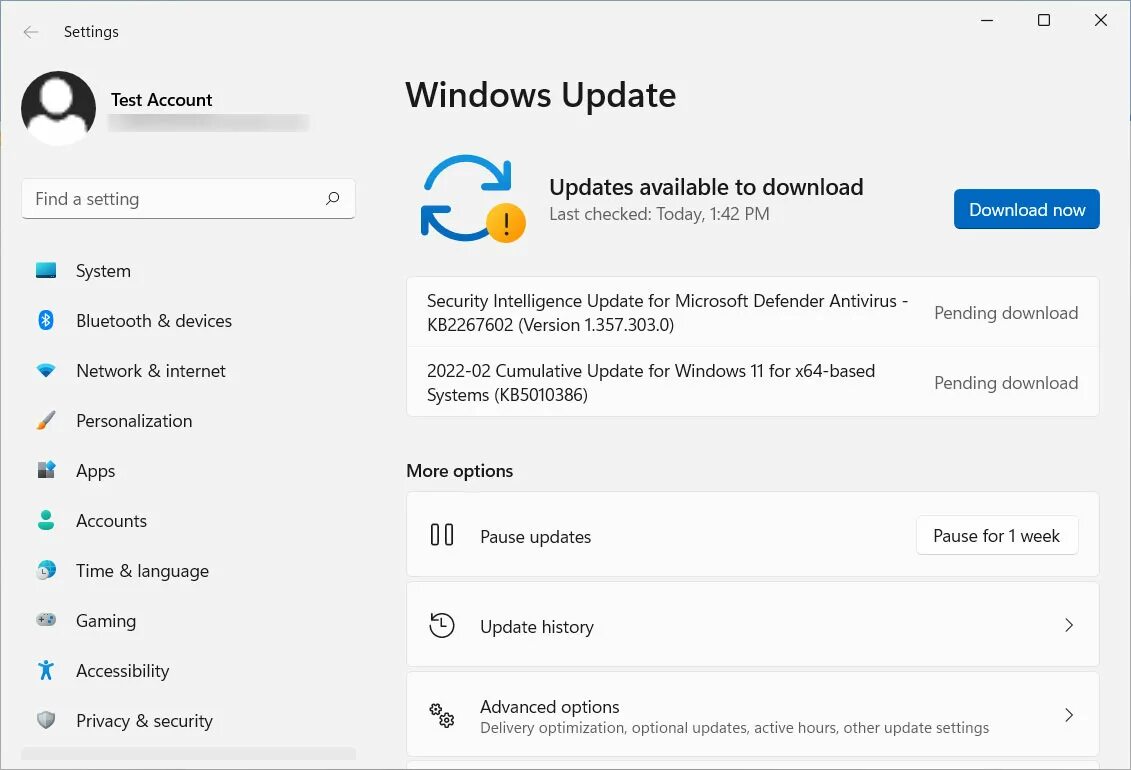The height and width of the screenshot is (770, 1131).
Task: Select Time & language in the sidebar
Action: tap(142, 570)
